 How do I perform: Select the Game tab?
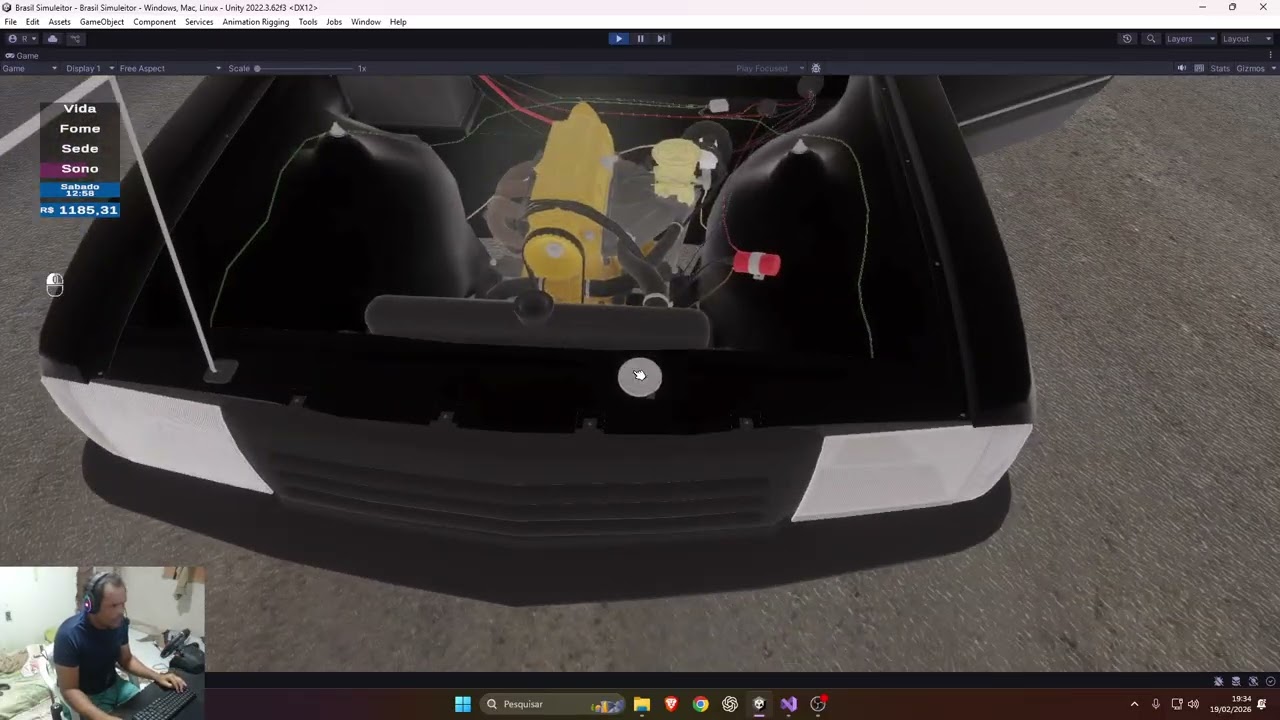pyautogui.click(x=22, y=56)
